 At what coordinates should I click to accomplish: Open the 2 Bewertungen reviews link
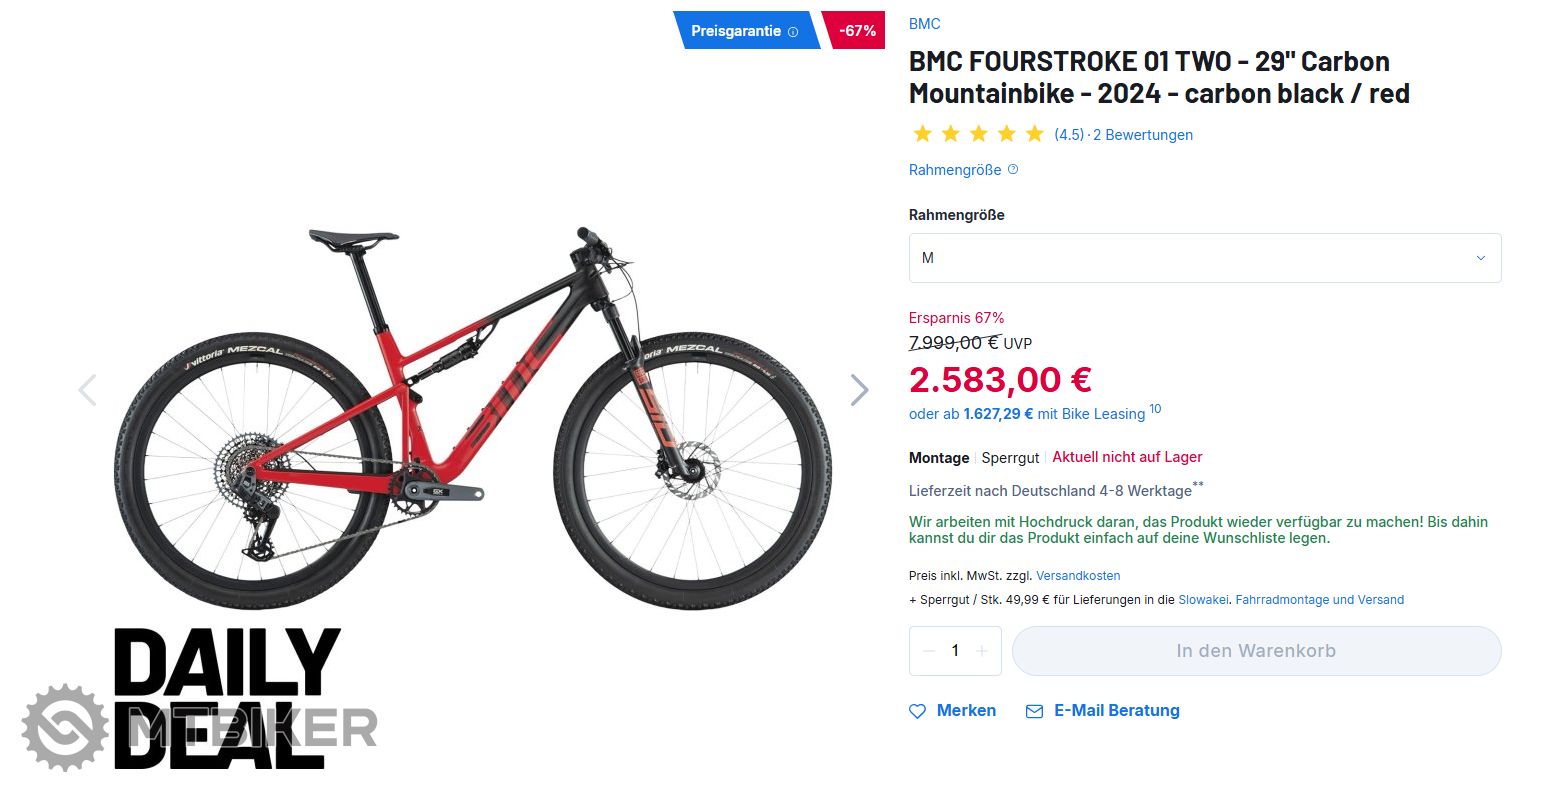(x=1143, y=135)
